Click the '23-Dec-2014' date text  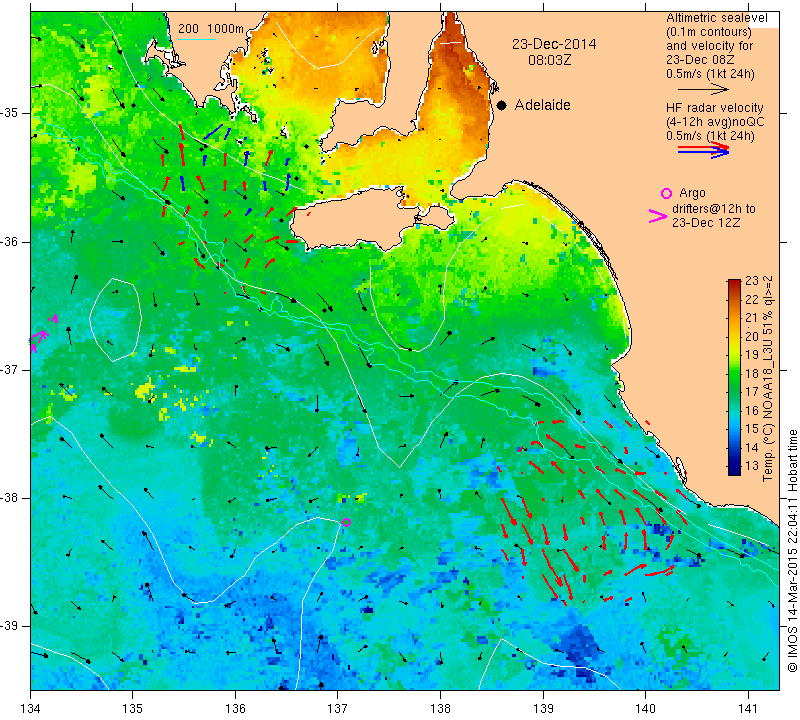click(x=554, y=44)
